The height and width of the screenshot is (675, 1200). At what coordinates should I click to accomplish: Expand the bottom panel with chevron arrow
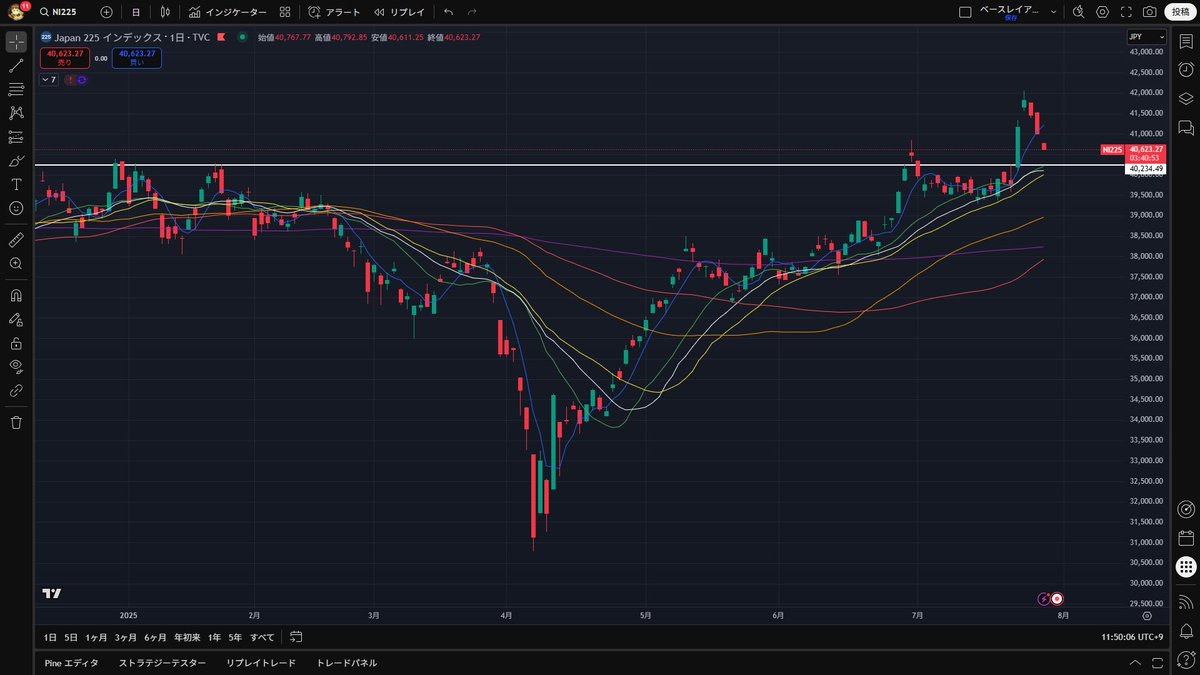[x=1135, y=663]
